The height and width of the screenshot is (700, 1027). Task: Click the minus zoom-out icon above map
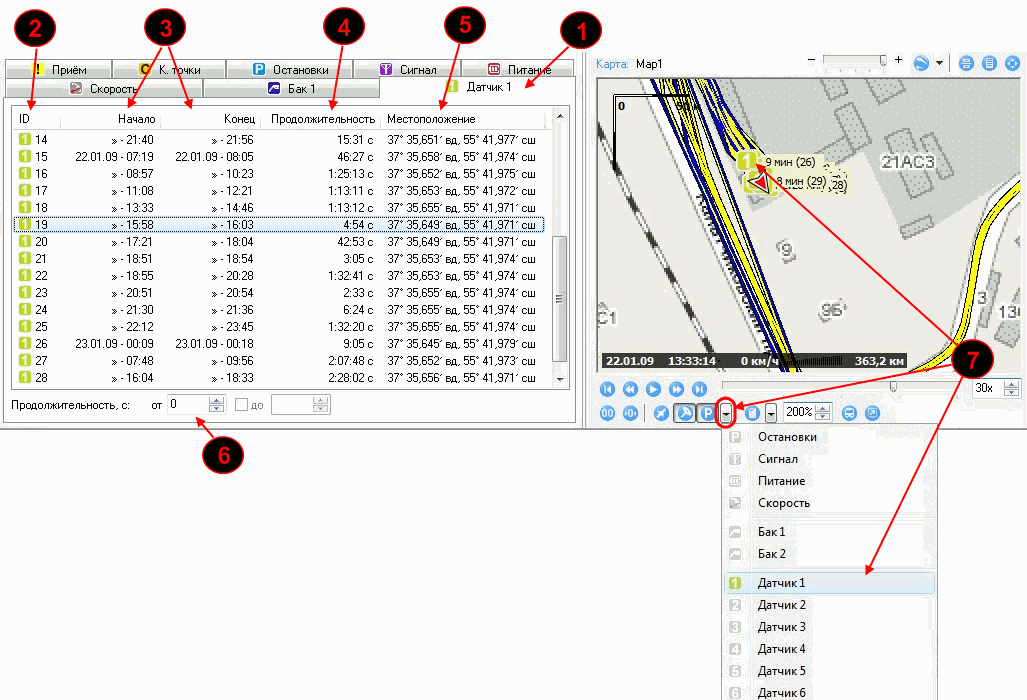click(810, 61)
